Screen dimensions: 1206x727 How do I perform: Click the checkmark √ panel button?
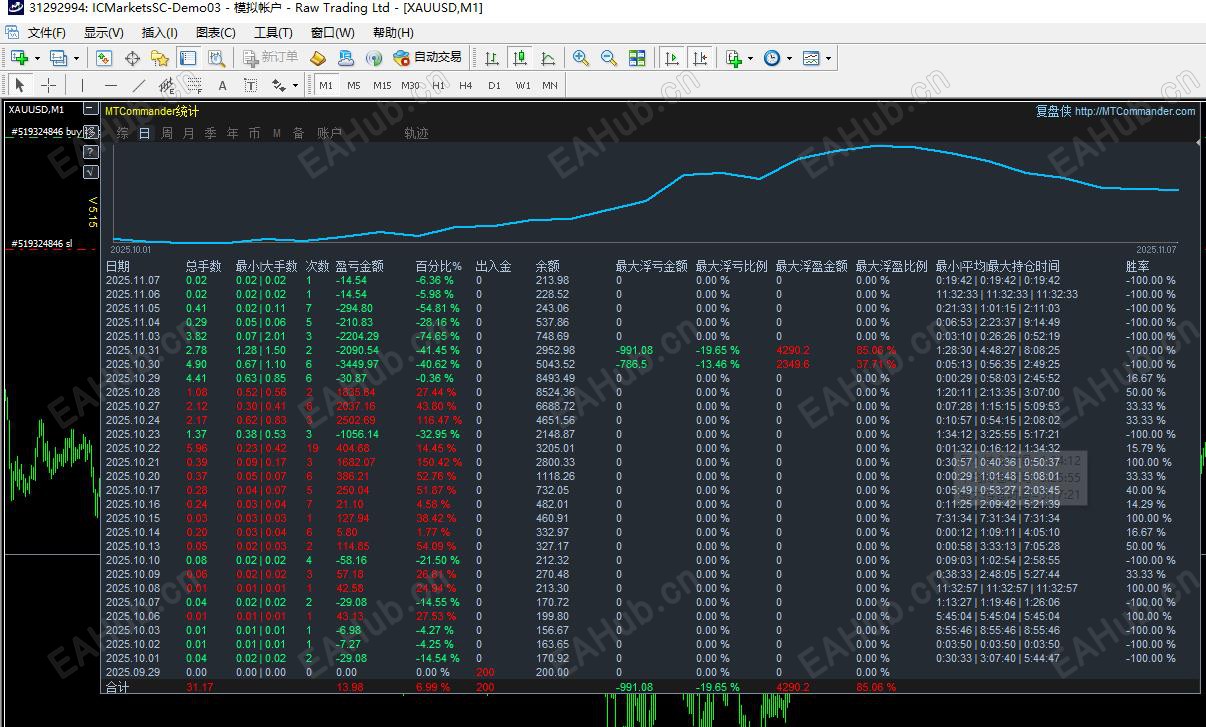(91, 172)
